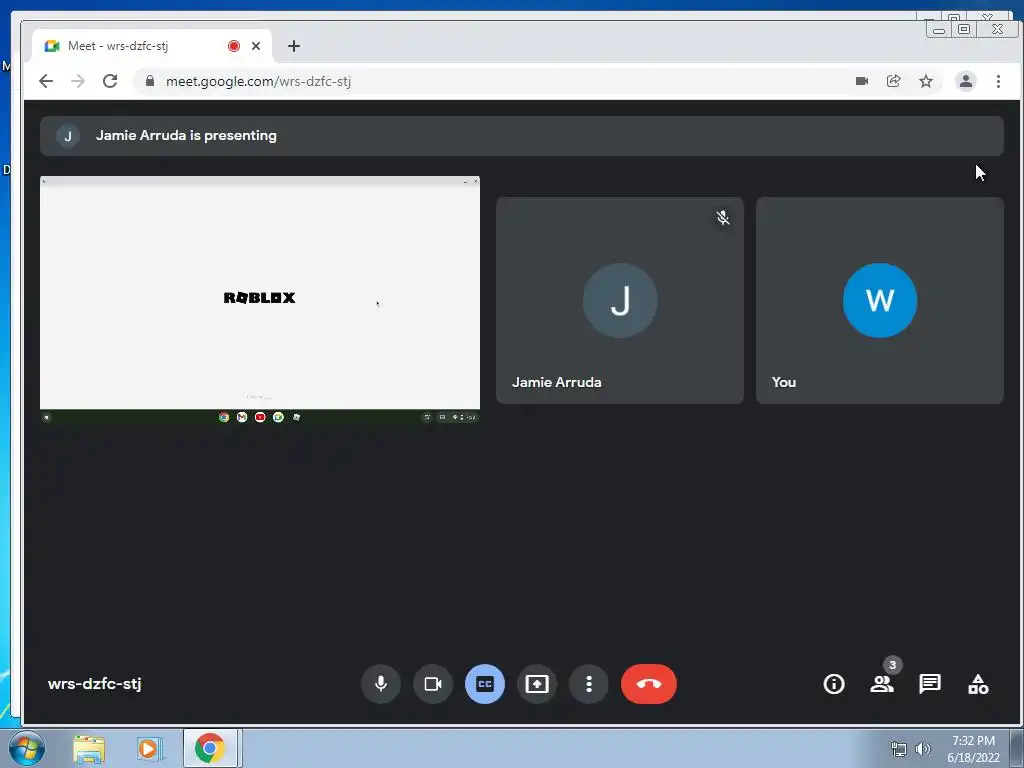Click the address bar URL
Viewport: 1024px width, 768px height.
pyautogui.click(x=258, y=82)
